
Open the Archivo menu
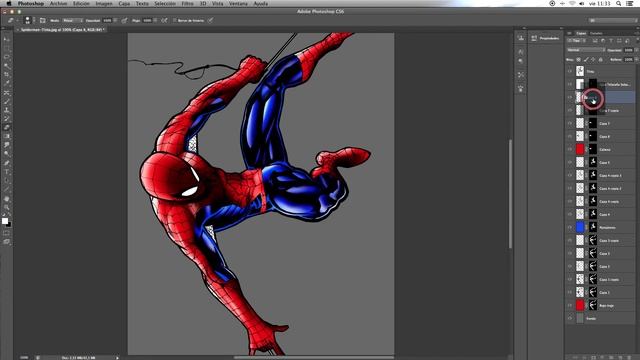coord(58,3)
